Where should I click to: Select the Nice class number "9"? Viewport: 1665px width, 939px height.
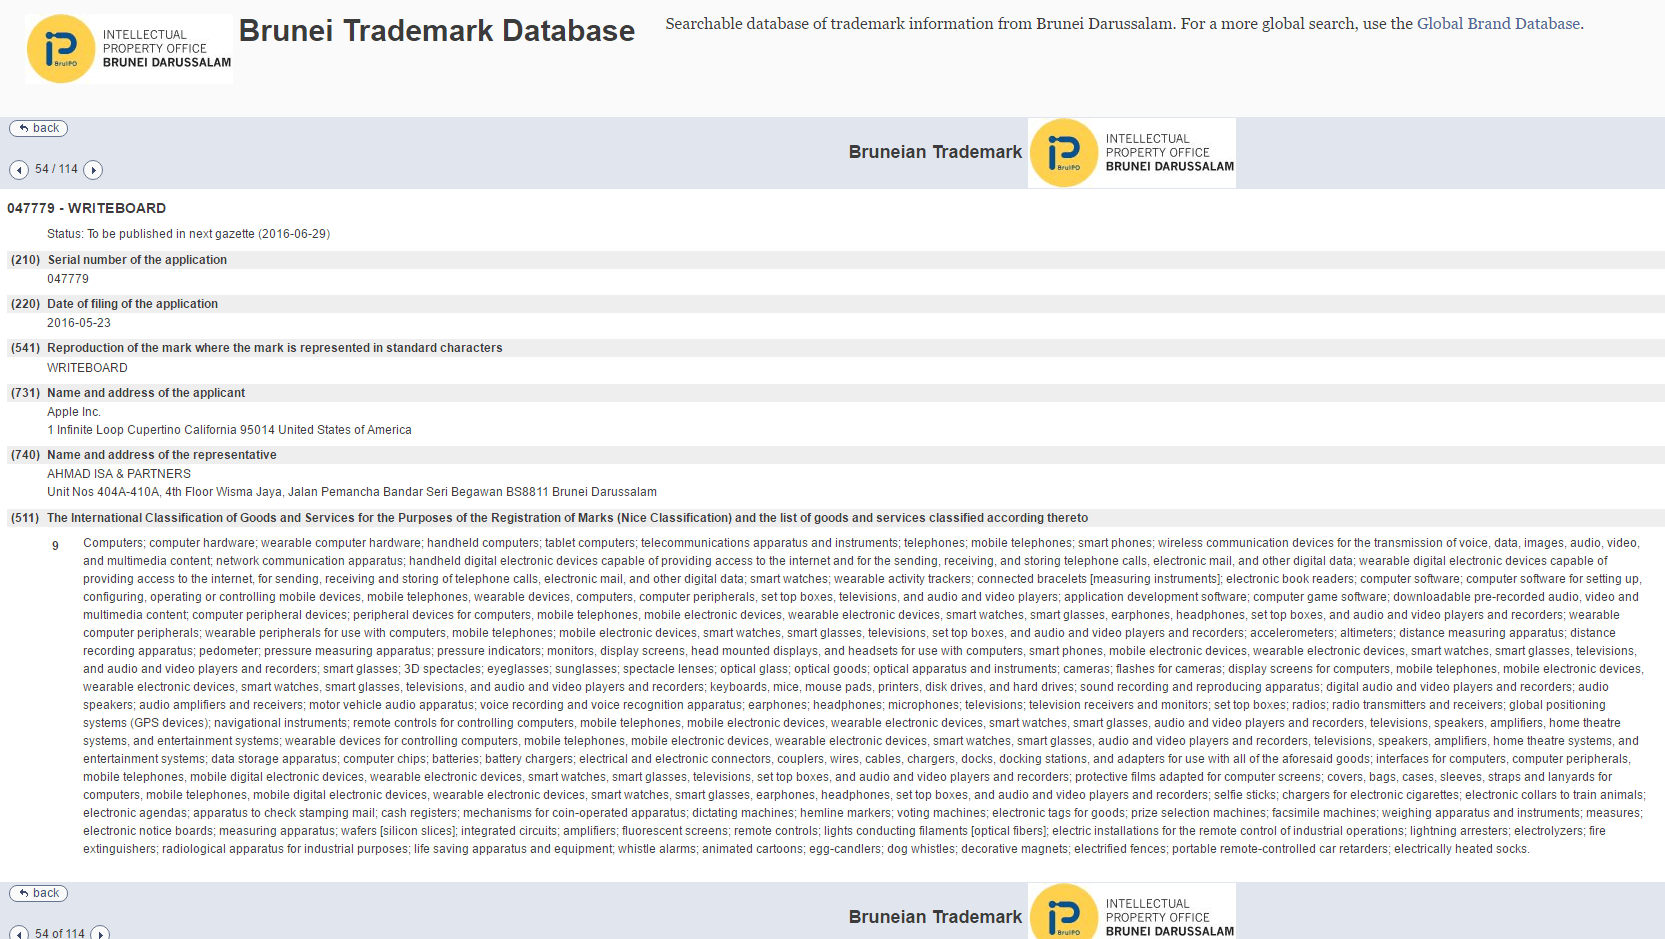56,546
